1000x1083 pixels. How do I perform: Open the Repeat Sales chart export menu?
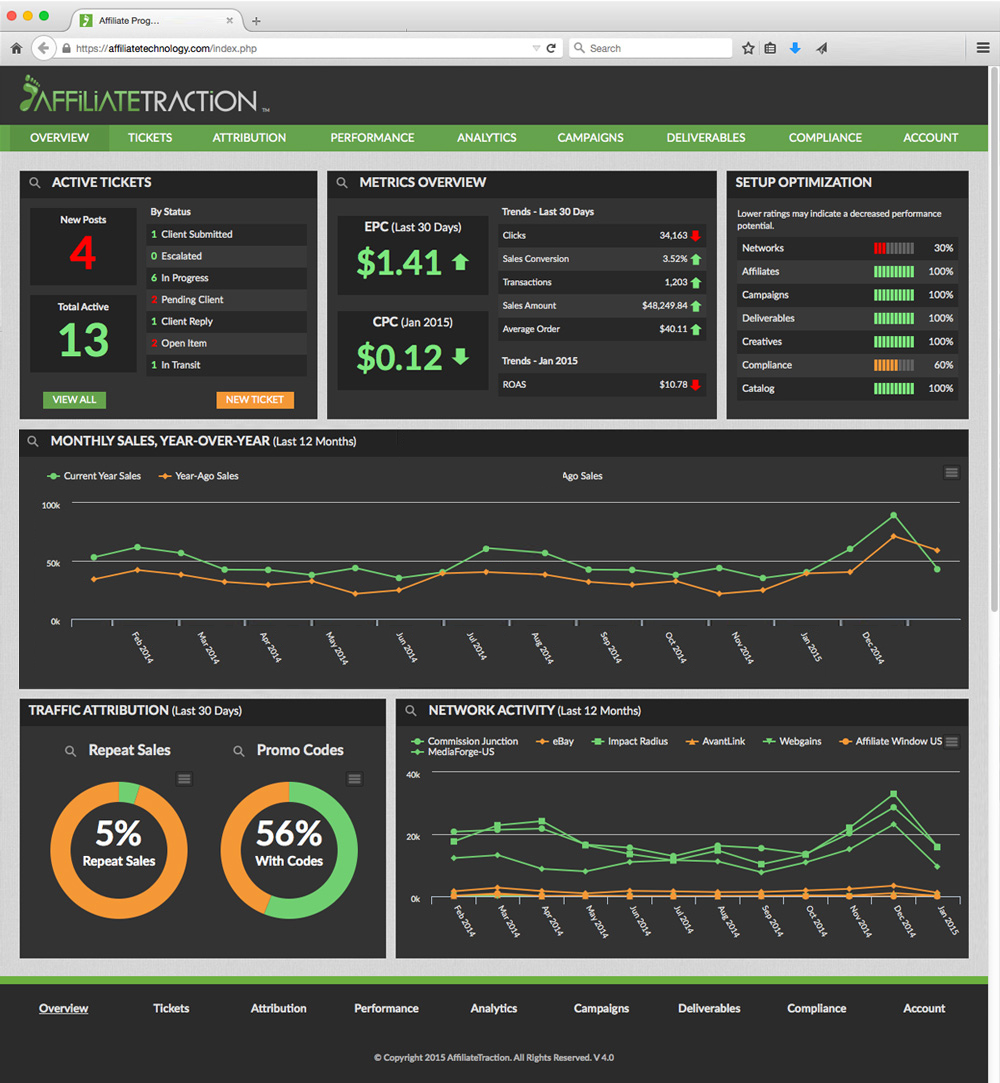pos(184,779)
